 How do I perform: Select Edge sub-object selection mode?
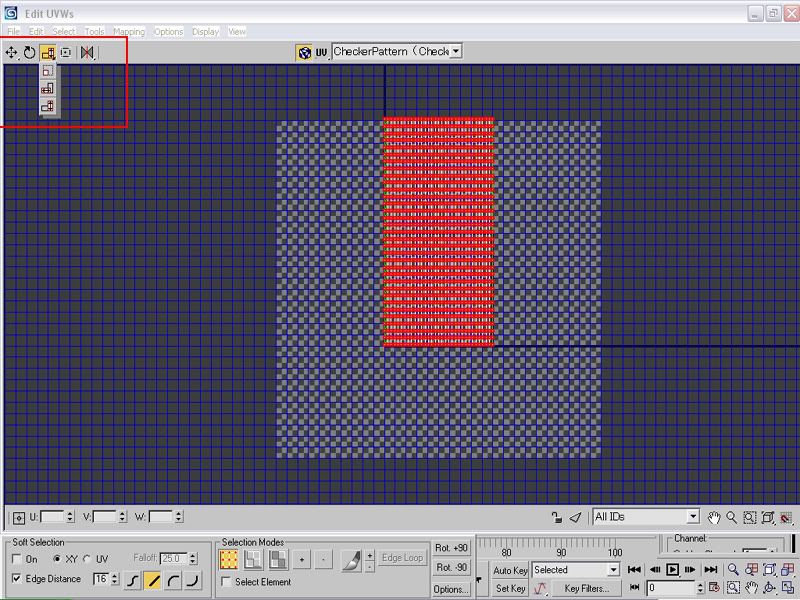(x=253, y=560)
